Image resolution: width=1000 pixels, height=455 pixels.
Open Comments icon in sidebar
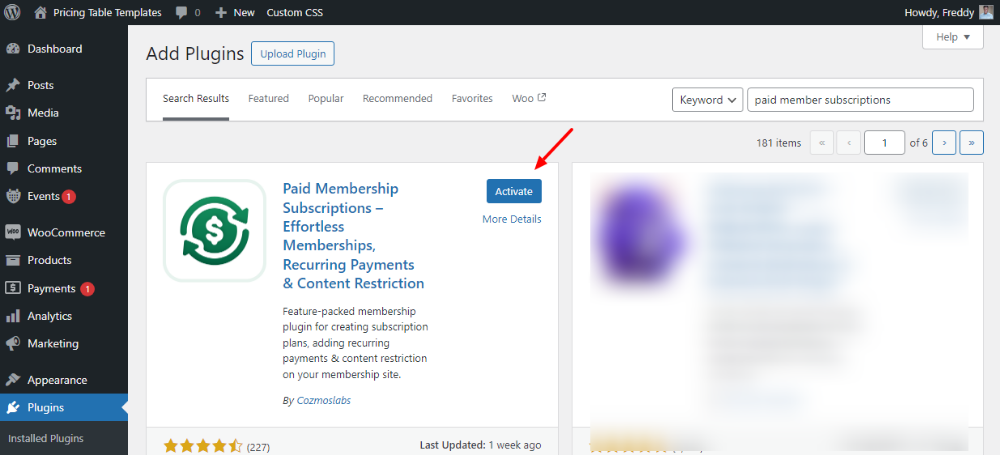(13, 168)
